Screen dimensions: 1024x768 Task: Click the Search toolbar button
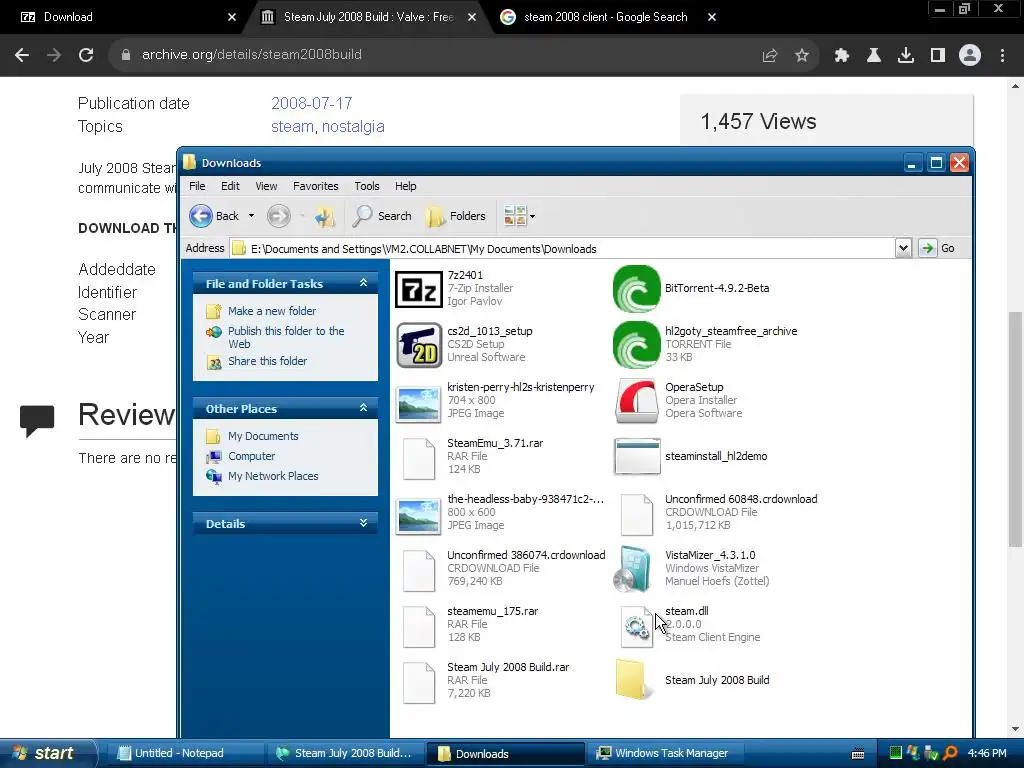coord(382,216)
